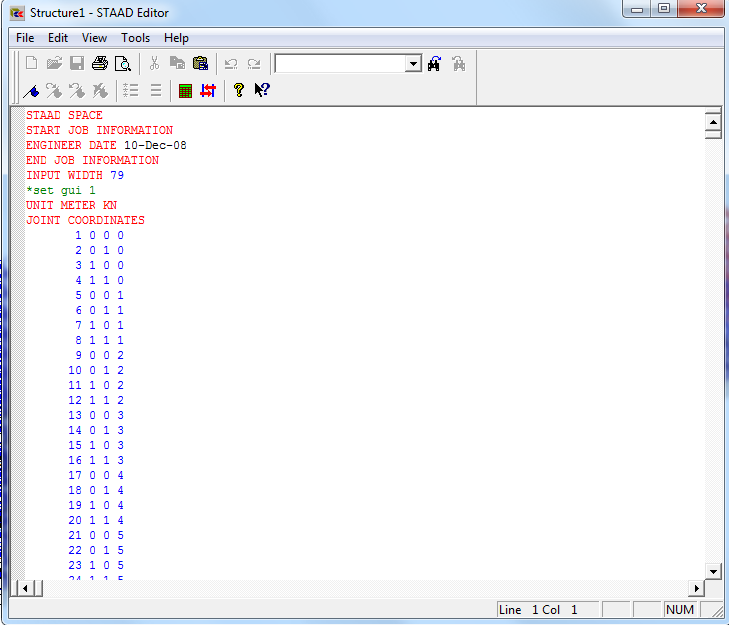Open the View menu
This screenshot has height=625, width=729.
coord(94,38)
